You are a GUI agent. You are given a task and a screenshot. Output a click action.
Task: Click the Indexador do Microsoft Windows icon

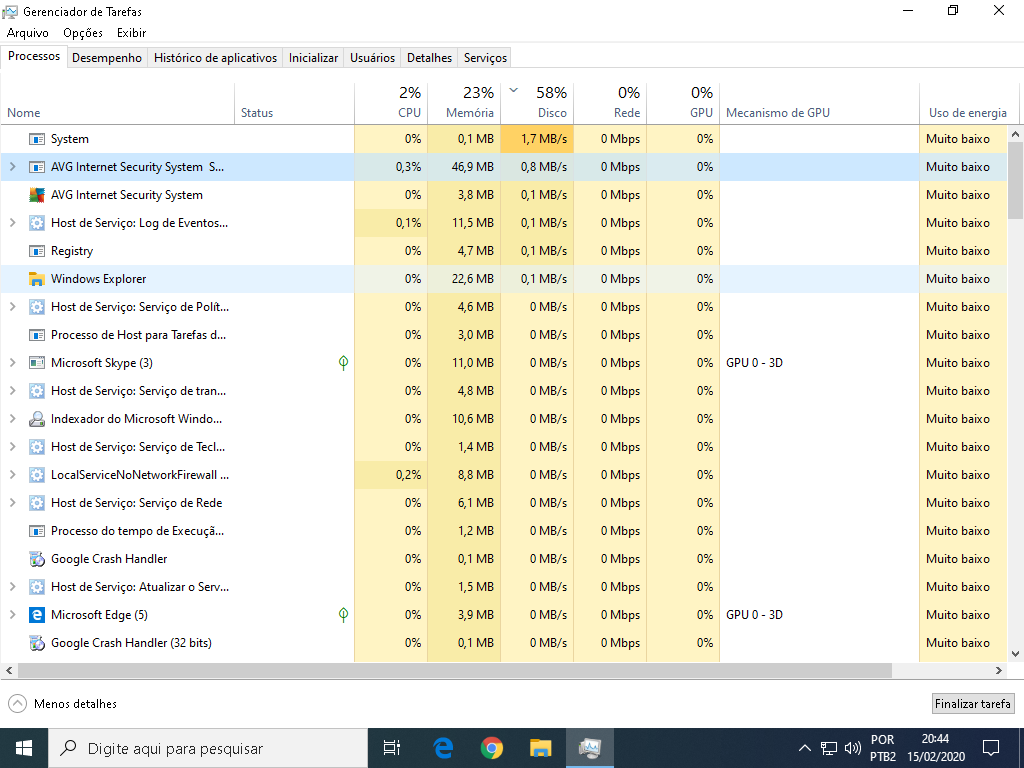37,419
